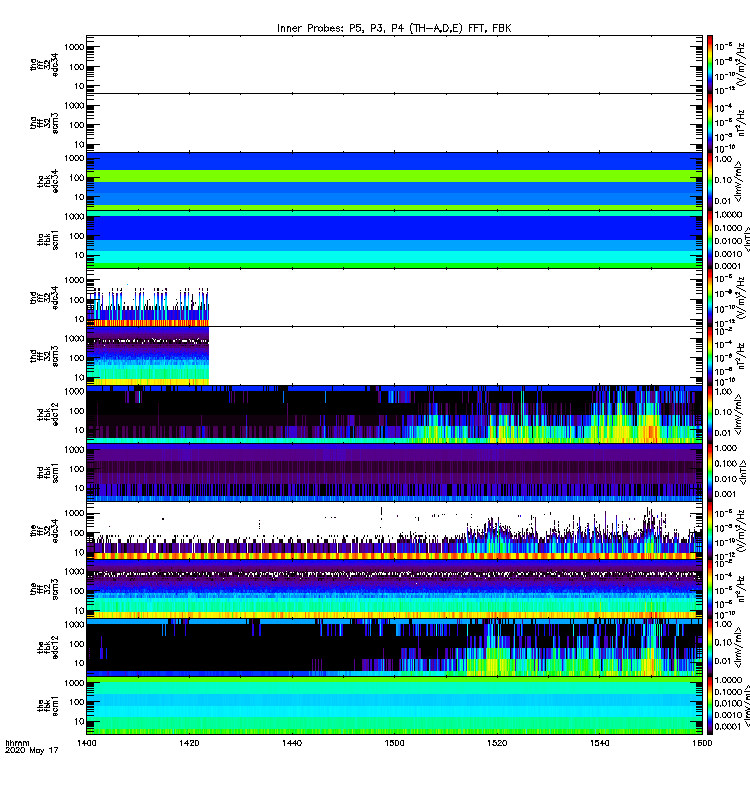Click the 'the fbk edc12' axis label
This screenshot has height=800, width=750.
tap(47, 648)
